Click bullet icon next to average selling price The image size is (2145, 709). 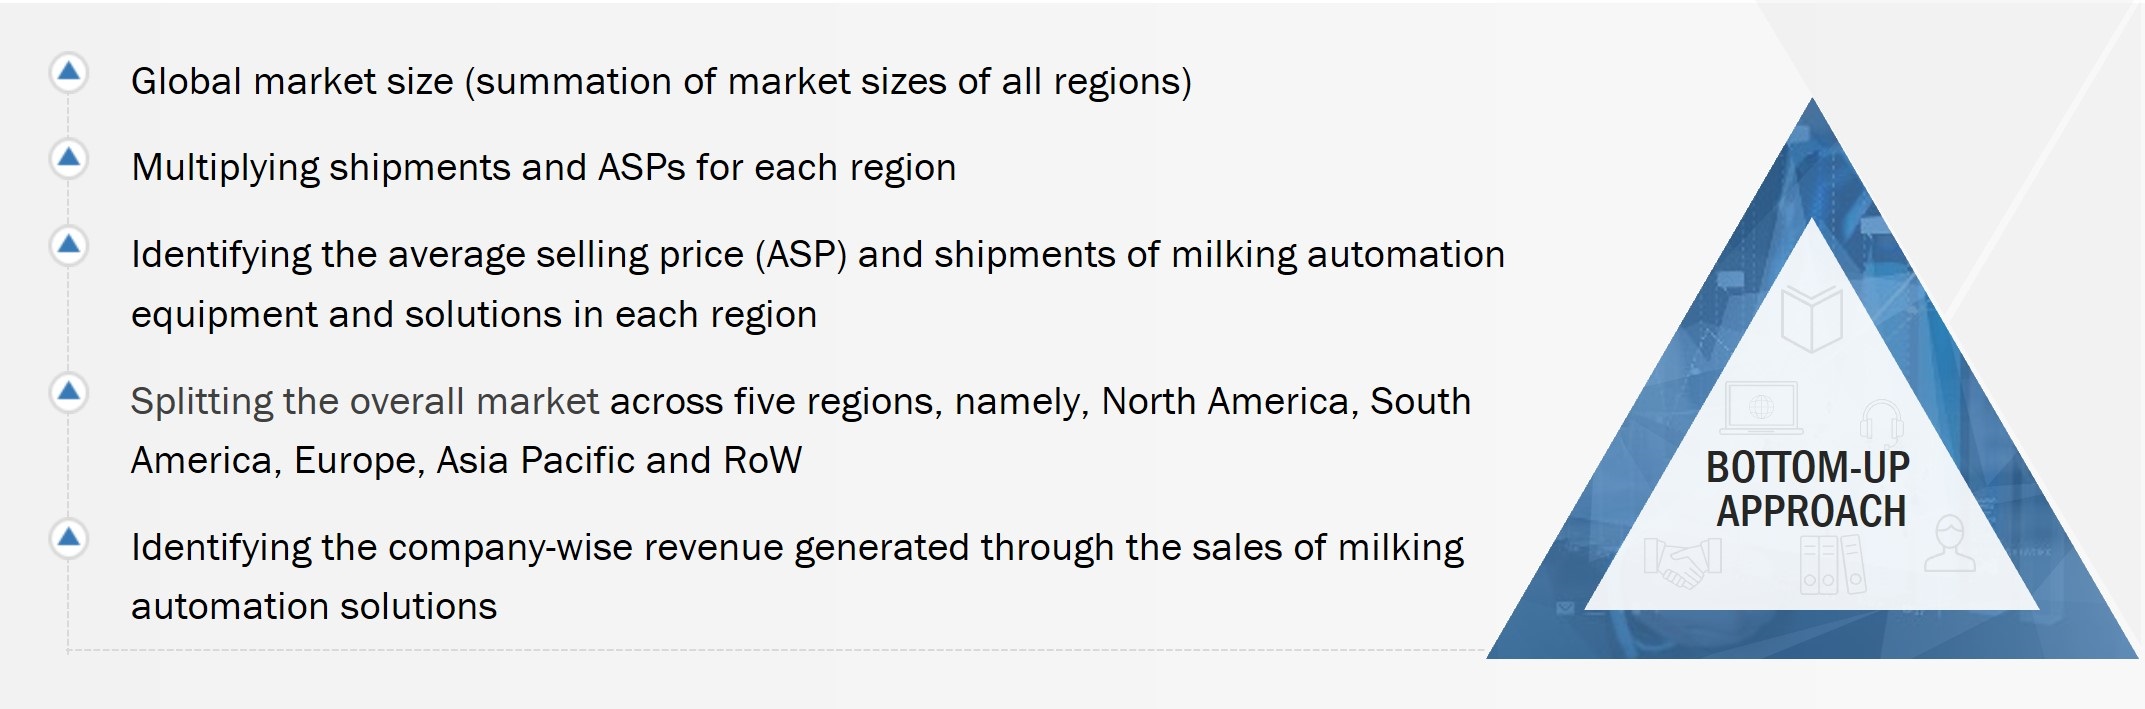click(x=68, y=245)
